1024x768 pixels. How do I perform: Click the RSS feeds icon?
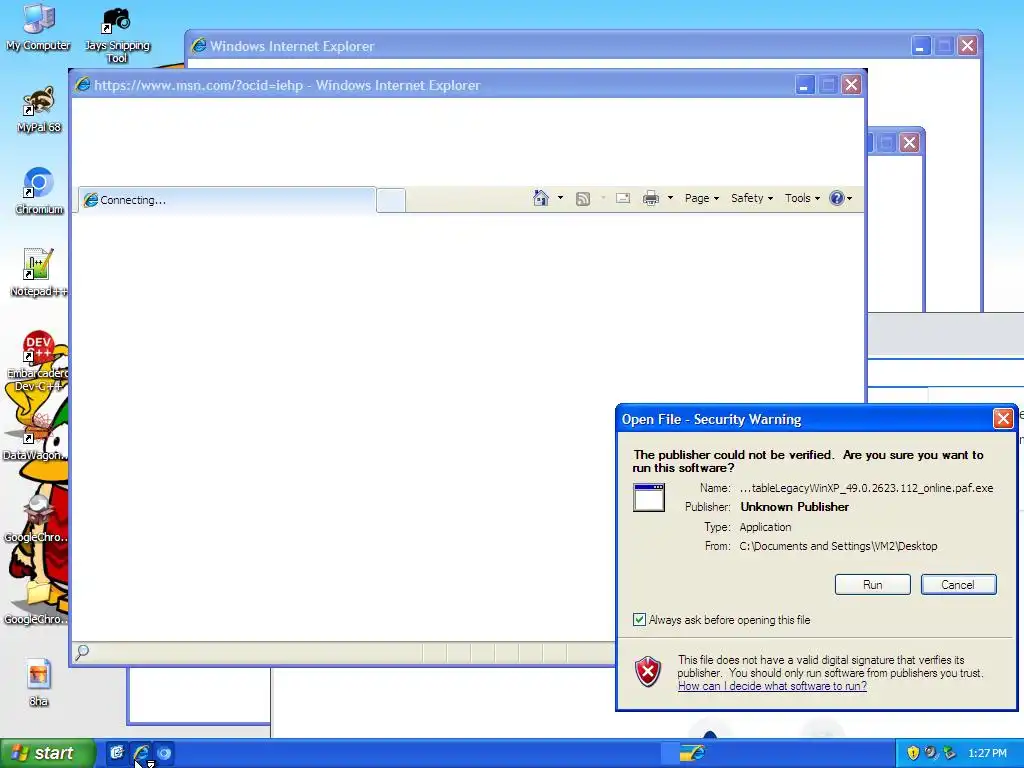point(583,199)
